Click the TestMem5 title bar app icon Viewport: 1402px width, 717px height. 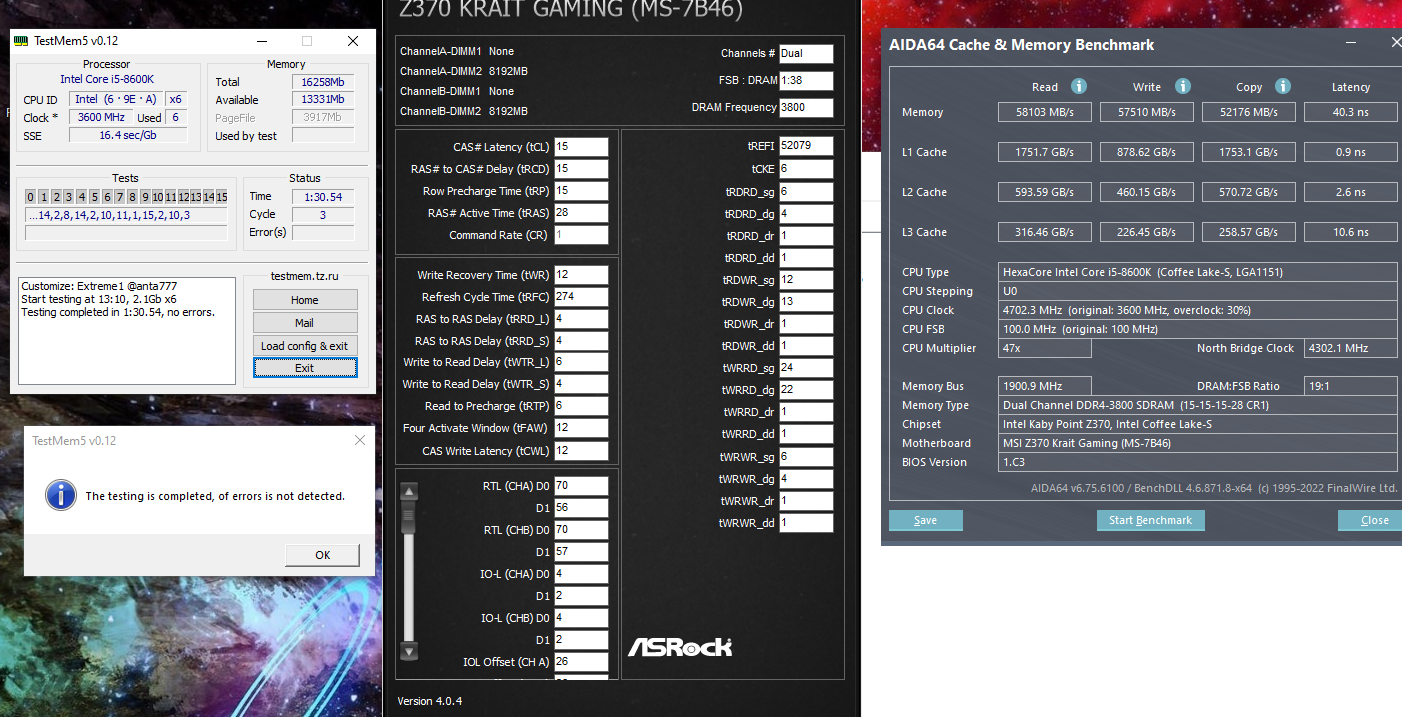pos(21,41)
